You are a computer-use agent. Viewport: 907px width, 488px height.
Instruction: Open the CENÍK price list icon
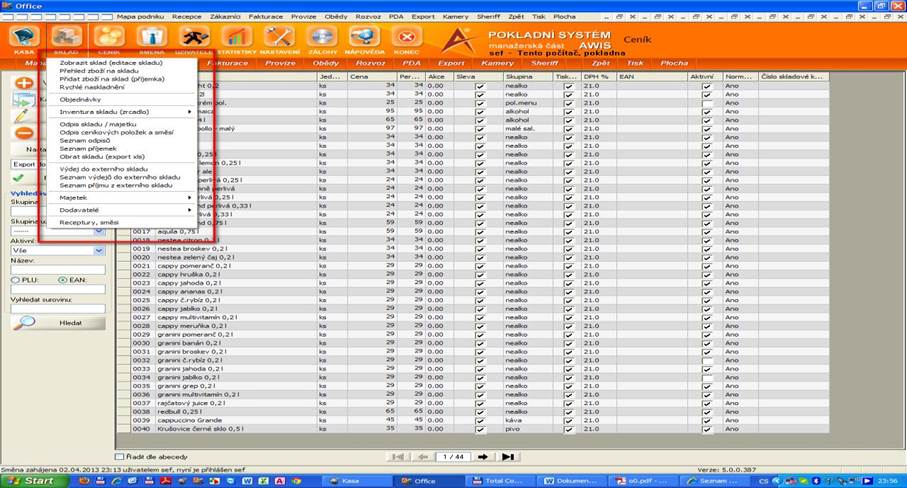click(x=109, y=38)
